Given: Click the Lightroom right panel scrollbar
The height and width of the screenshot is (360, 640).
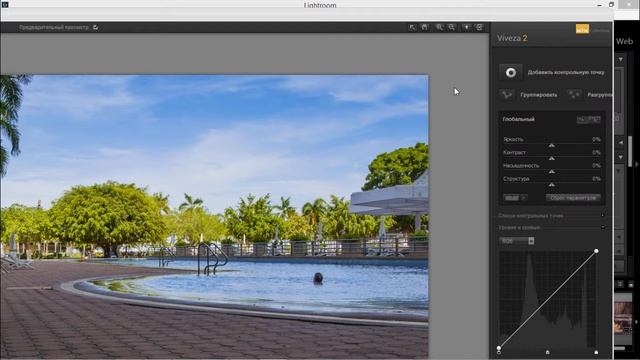Looking at the screenshot, I should click(630, 151).
